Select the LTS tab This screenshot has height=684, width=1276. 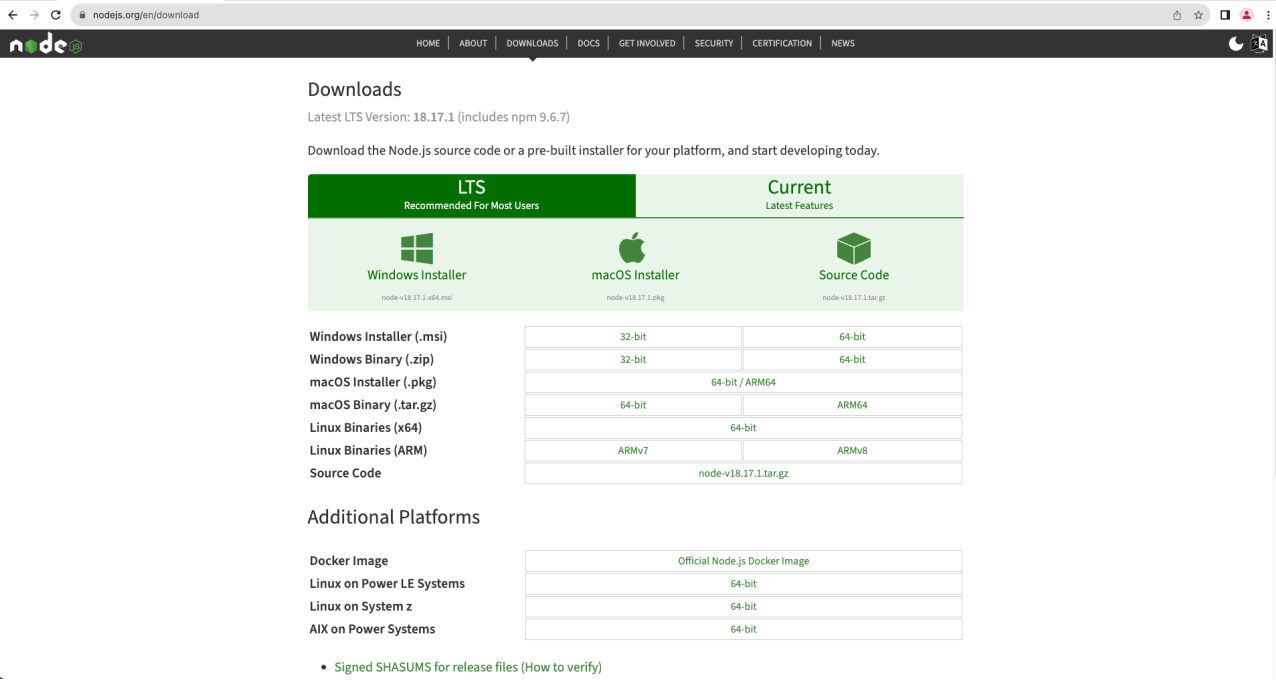471,195
